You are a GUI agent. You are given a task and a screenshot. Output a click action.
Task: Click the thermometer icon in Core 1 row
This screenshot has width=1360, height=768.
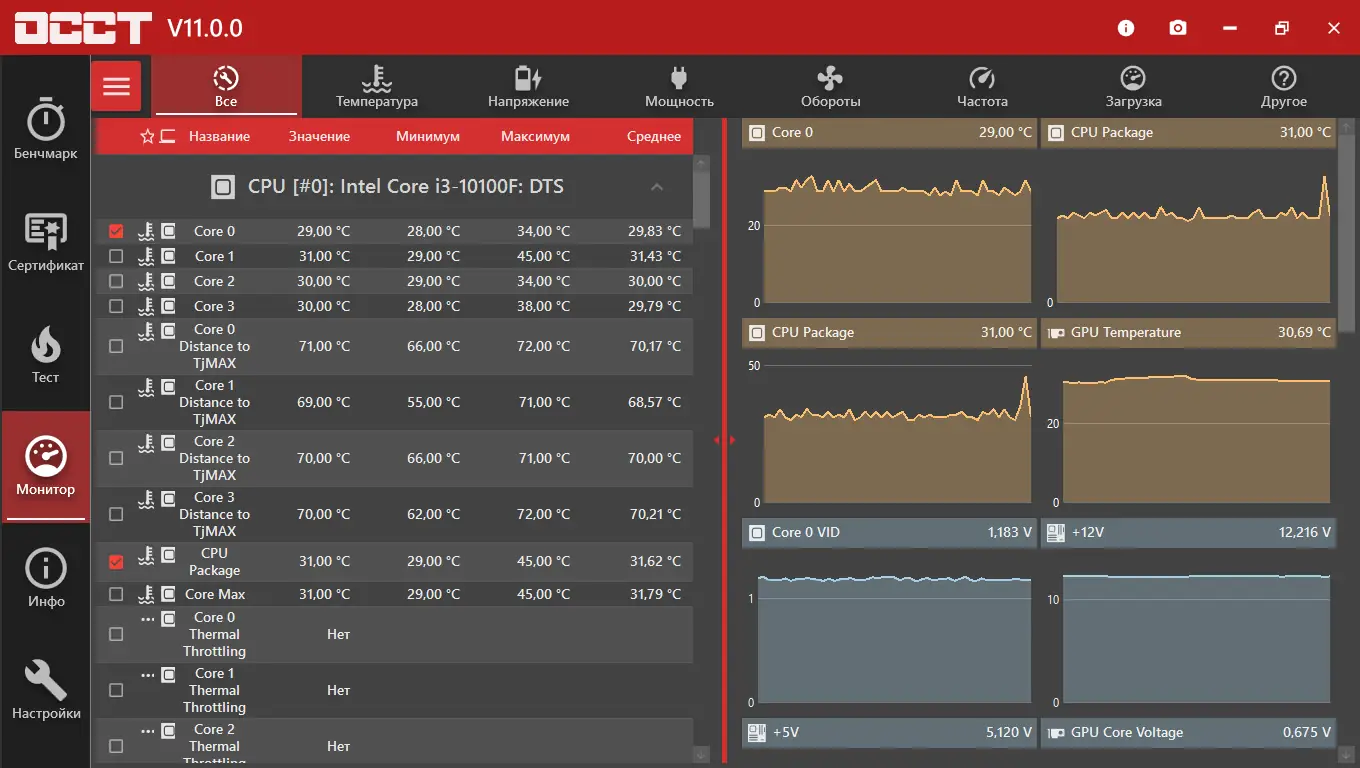tap(146, 256)
